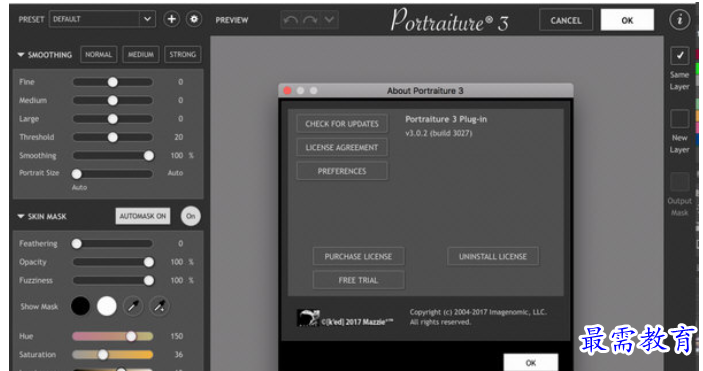Collapse the SKIN MASK section
The height and width of the screenshot is (371, 703).
(21, 216)
